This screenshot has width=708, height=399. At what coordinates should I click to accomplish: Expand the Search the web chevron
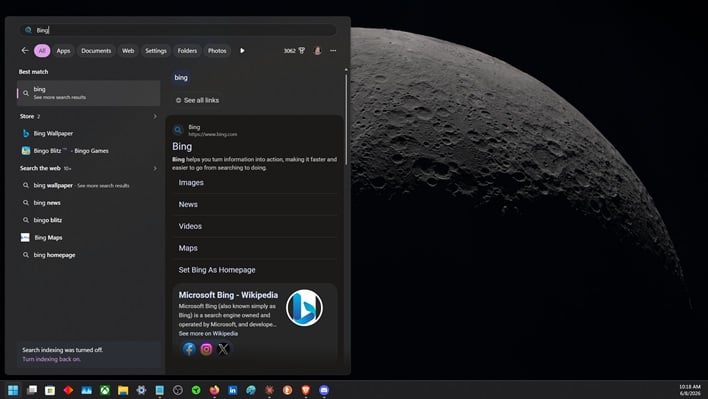pos(155,168)
